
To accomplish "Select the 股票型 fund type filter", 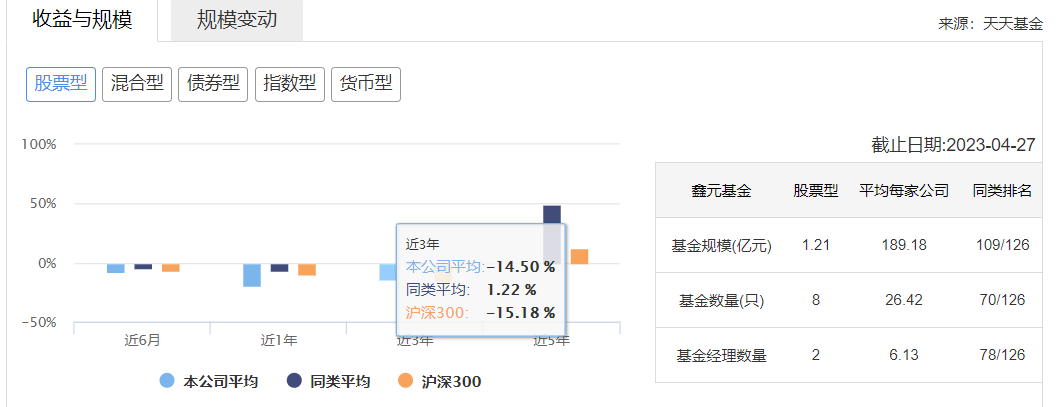I will (x=61, y=84).
